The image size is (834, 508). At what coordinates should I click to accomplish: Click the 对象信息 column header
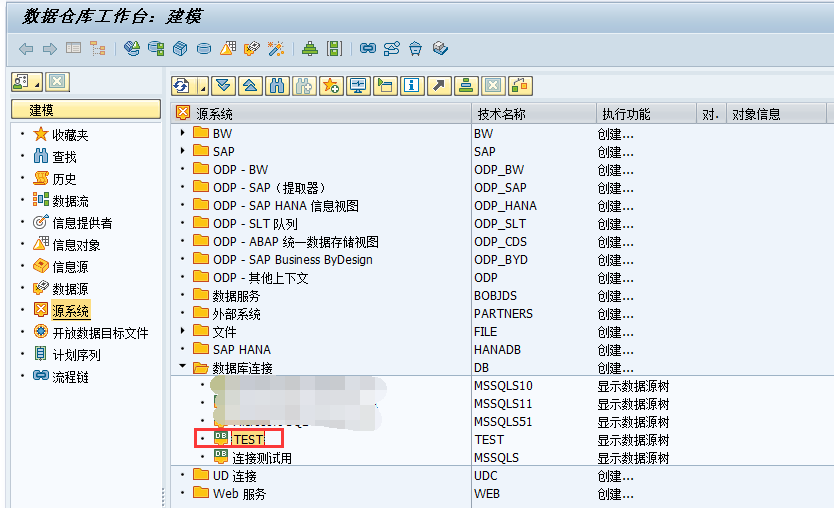(x=776, y=114)
